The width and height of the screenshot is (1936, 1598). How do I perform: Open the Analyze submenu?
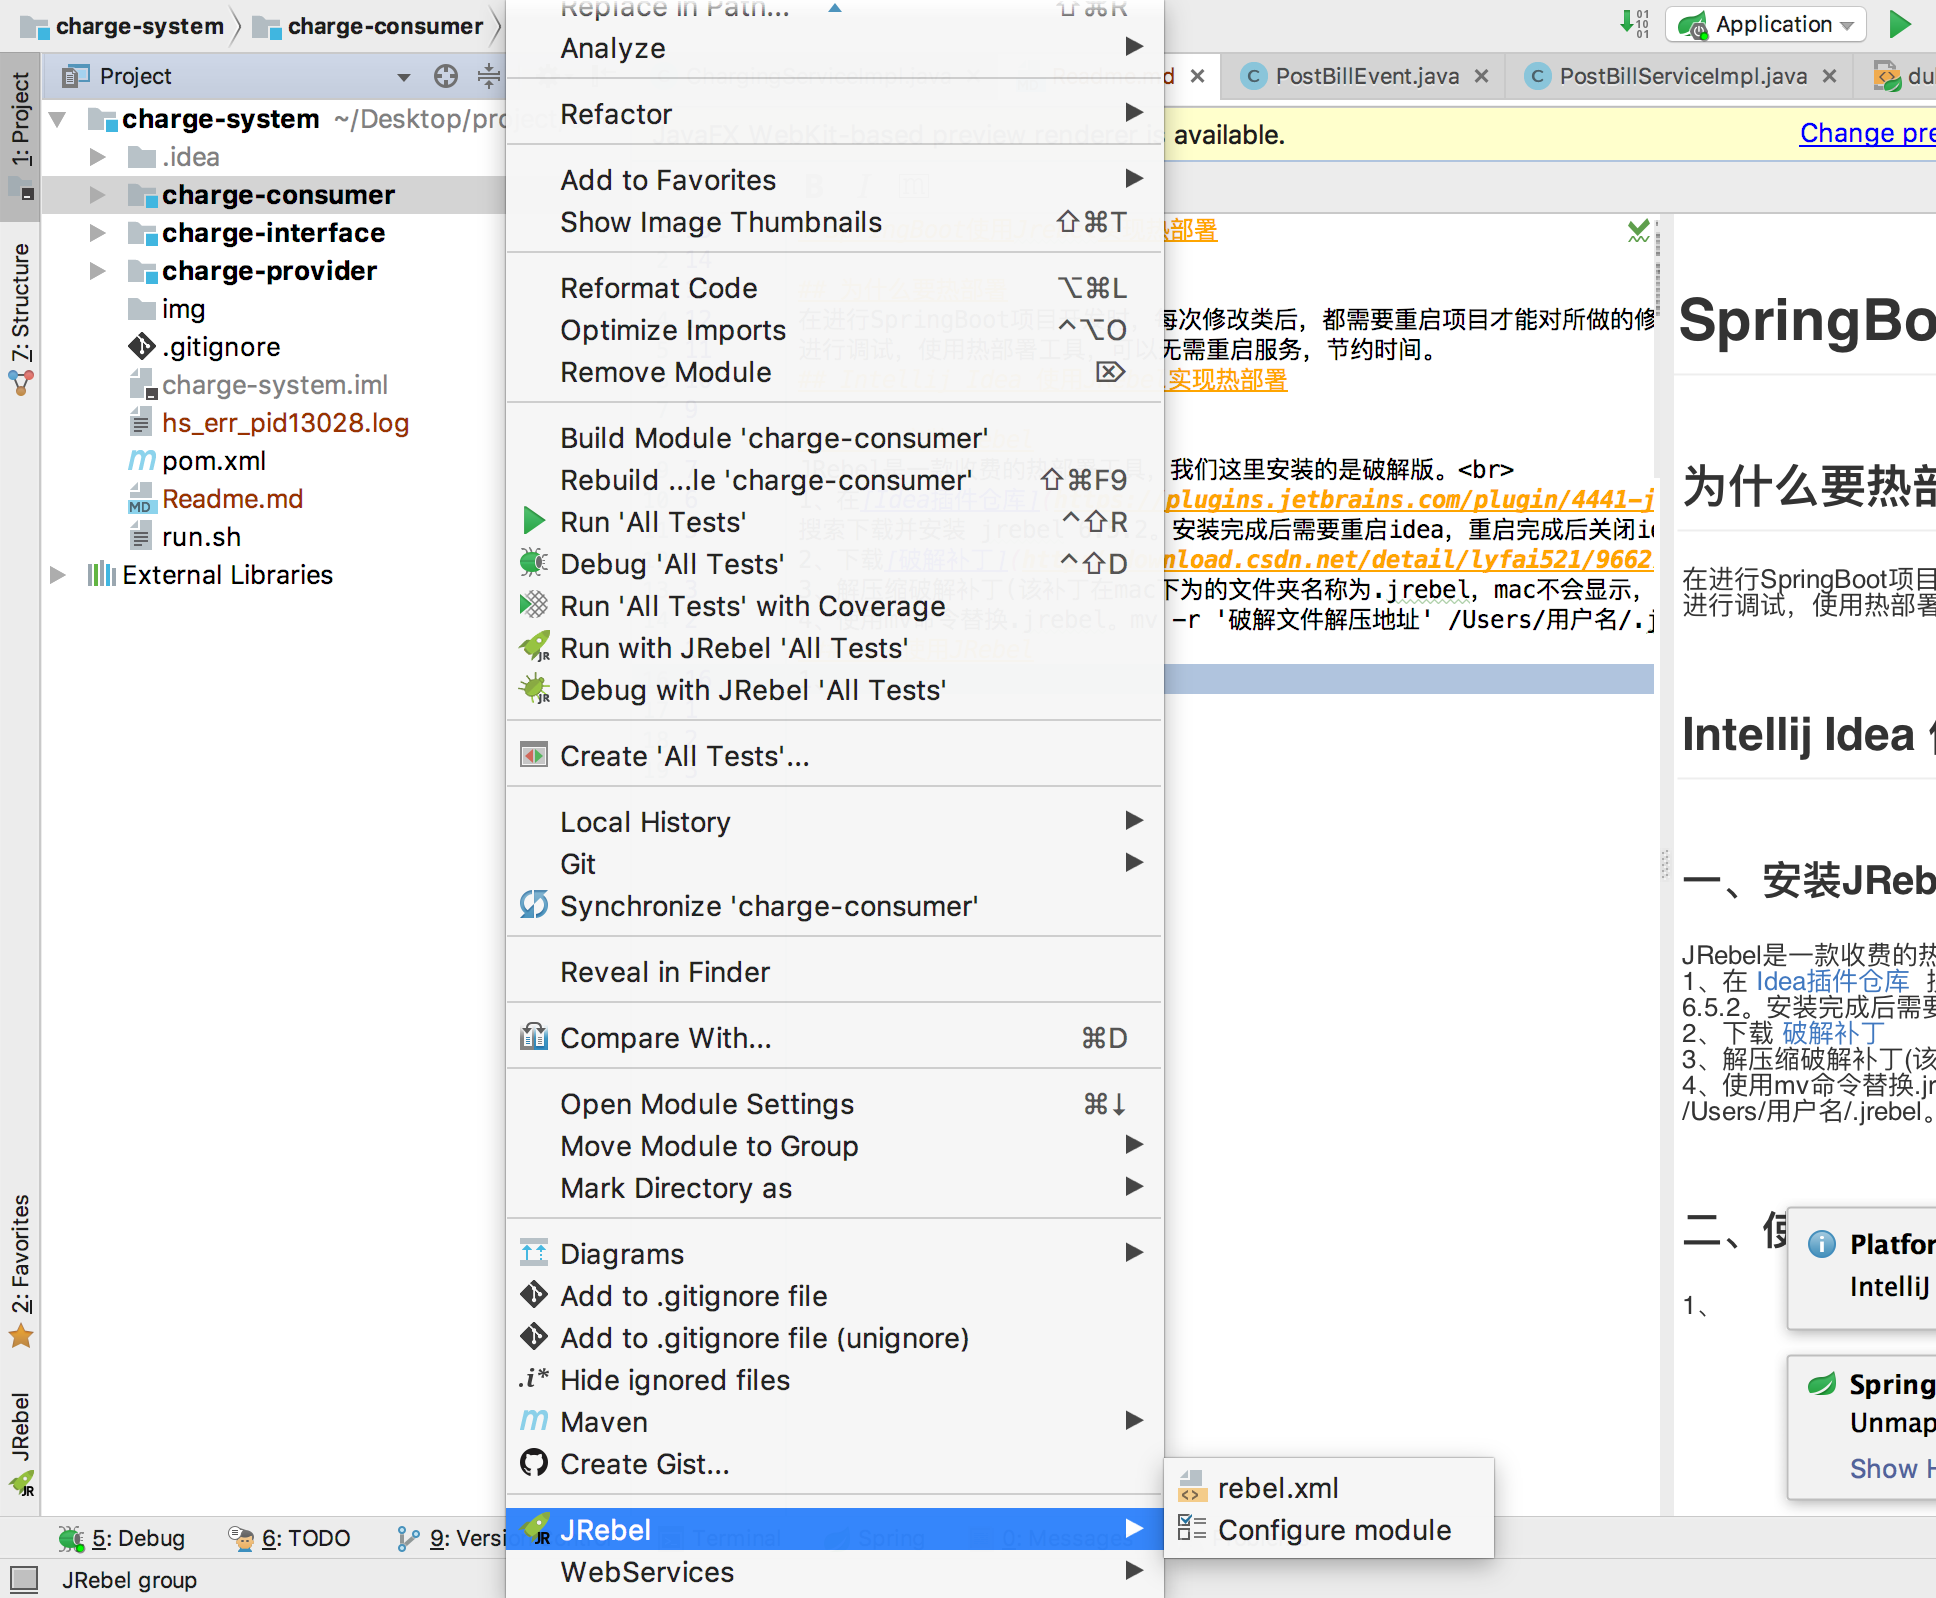[x=834, y=48]
